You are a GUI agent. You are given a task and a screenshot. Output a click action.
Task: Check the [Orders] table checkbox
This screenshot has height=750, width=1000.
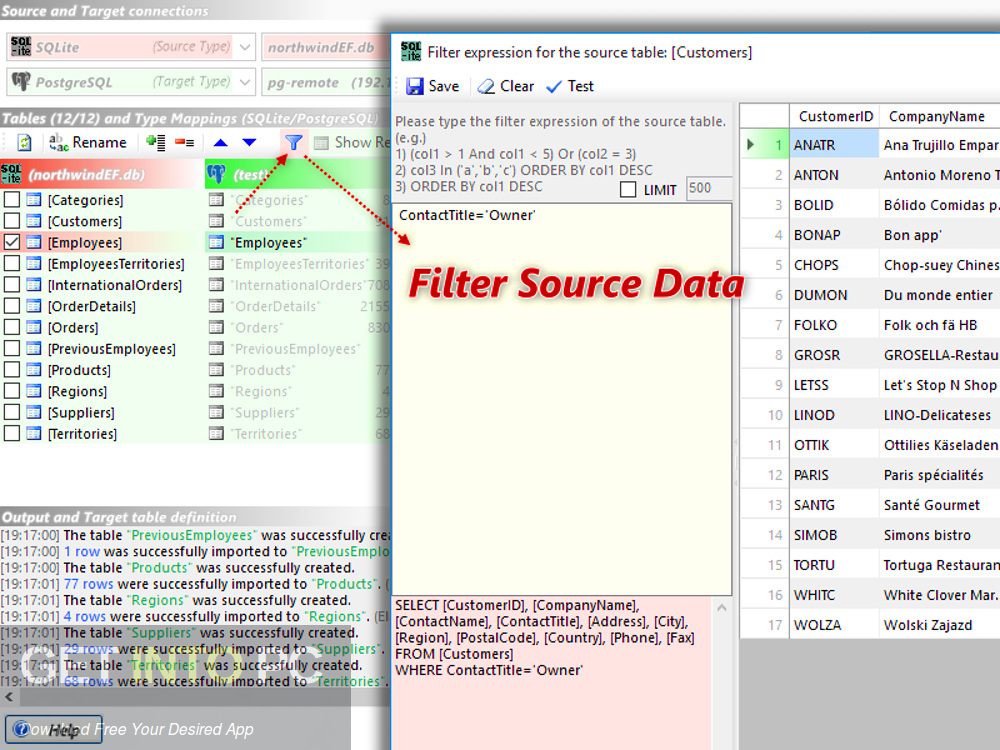point(12,327)
